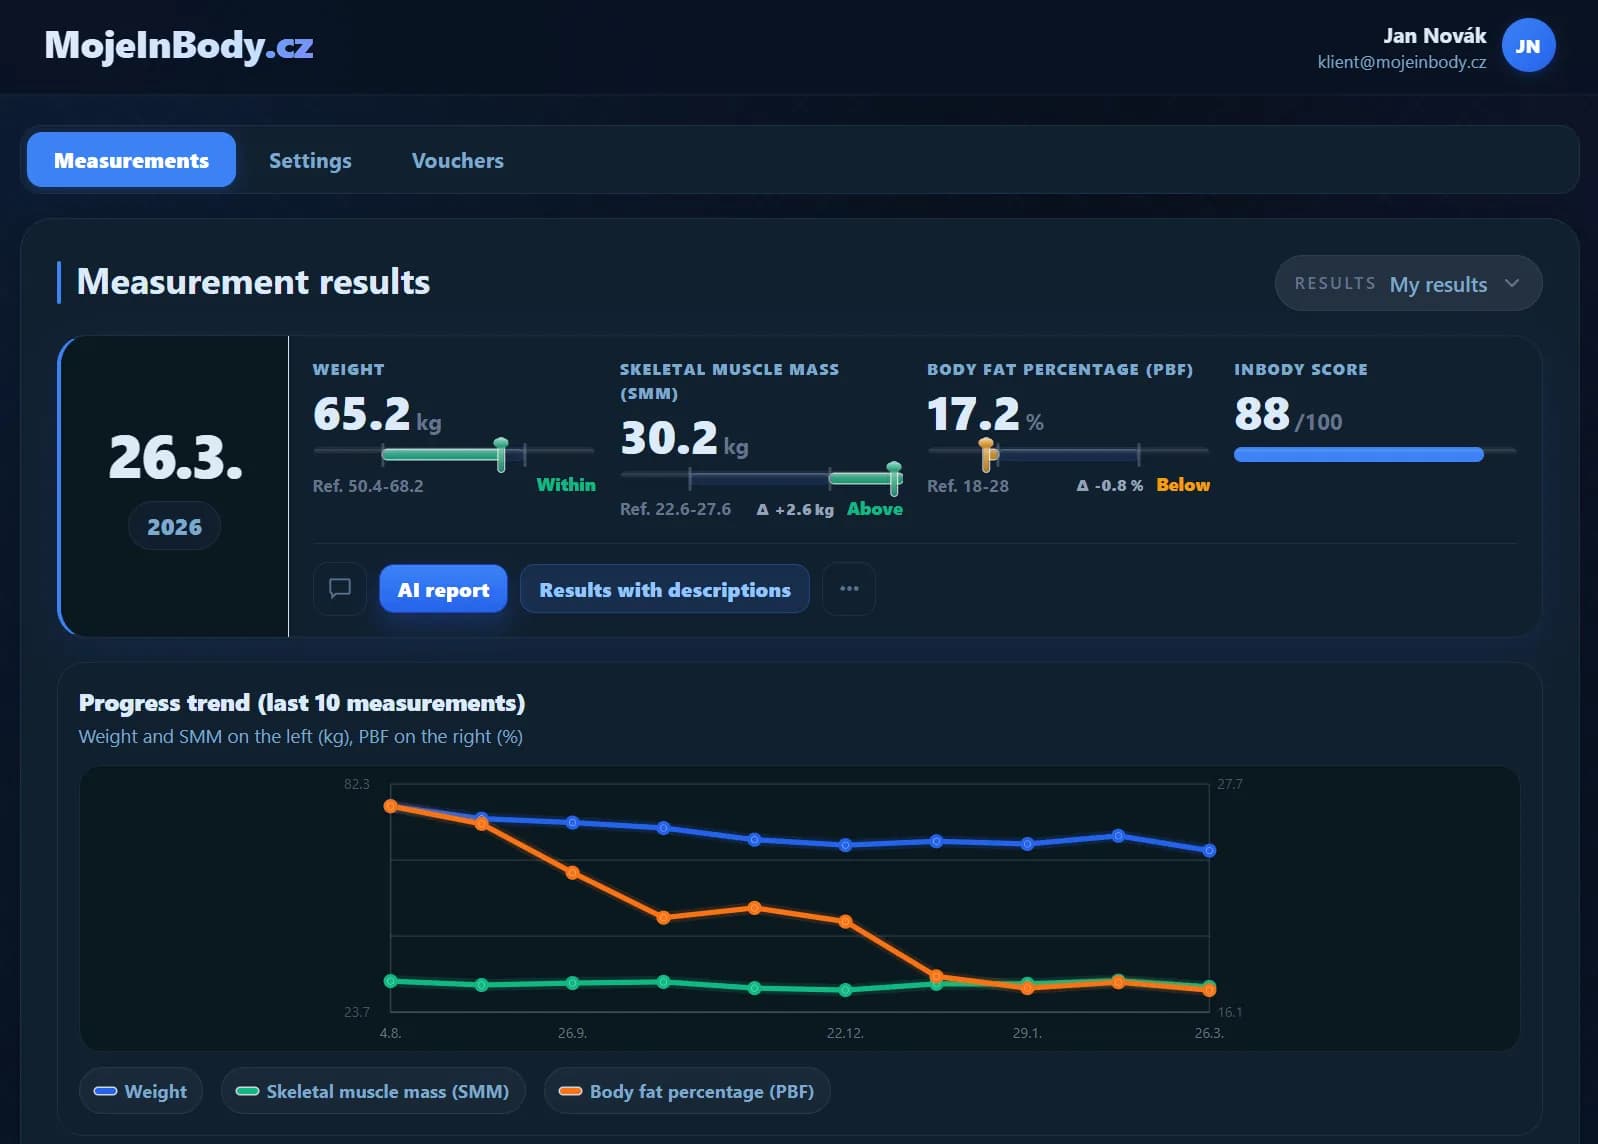
Task: Click the last Weight point at 26.3.
Action: pos(1209,850)
